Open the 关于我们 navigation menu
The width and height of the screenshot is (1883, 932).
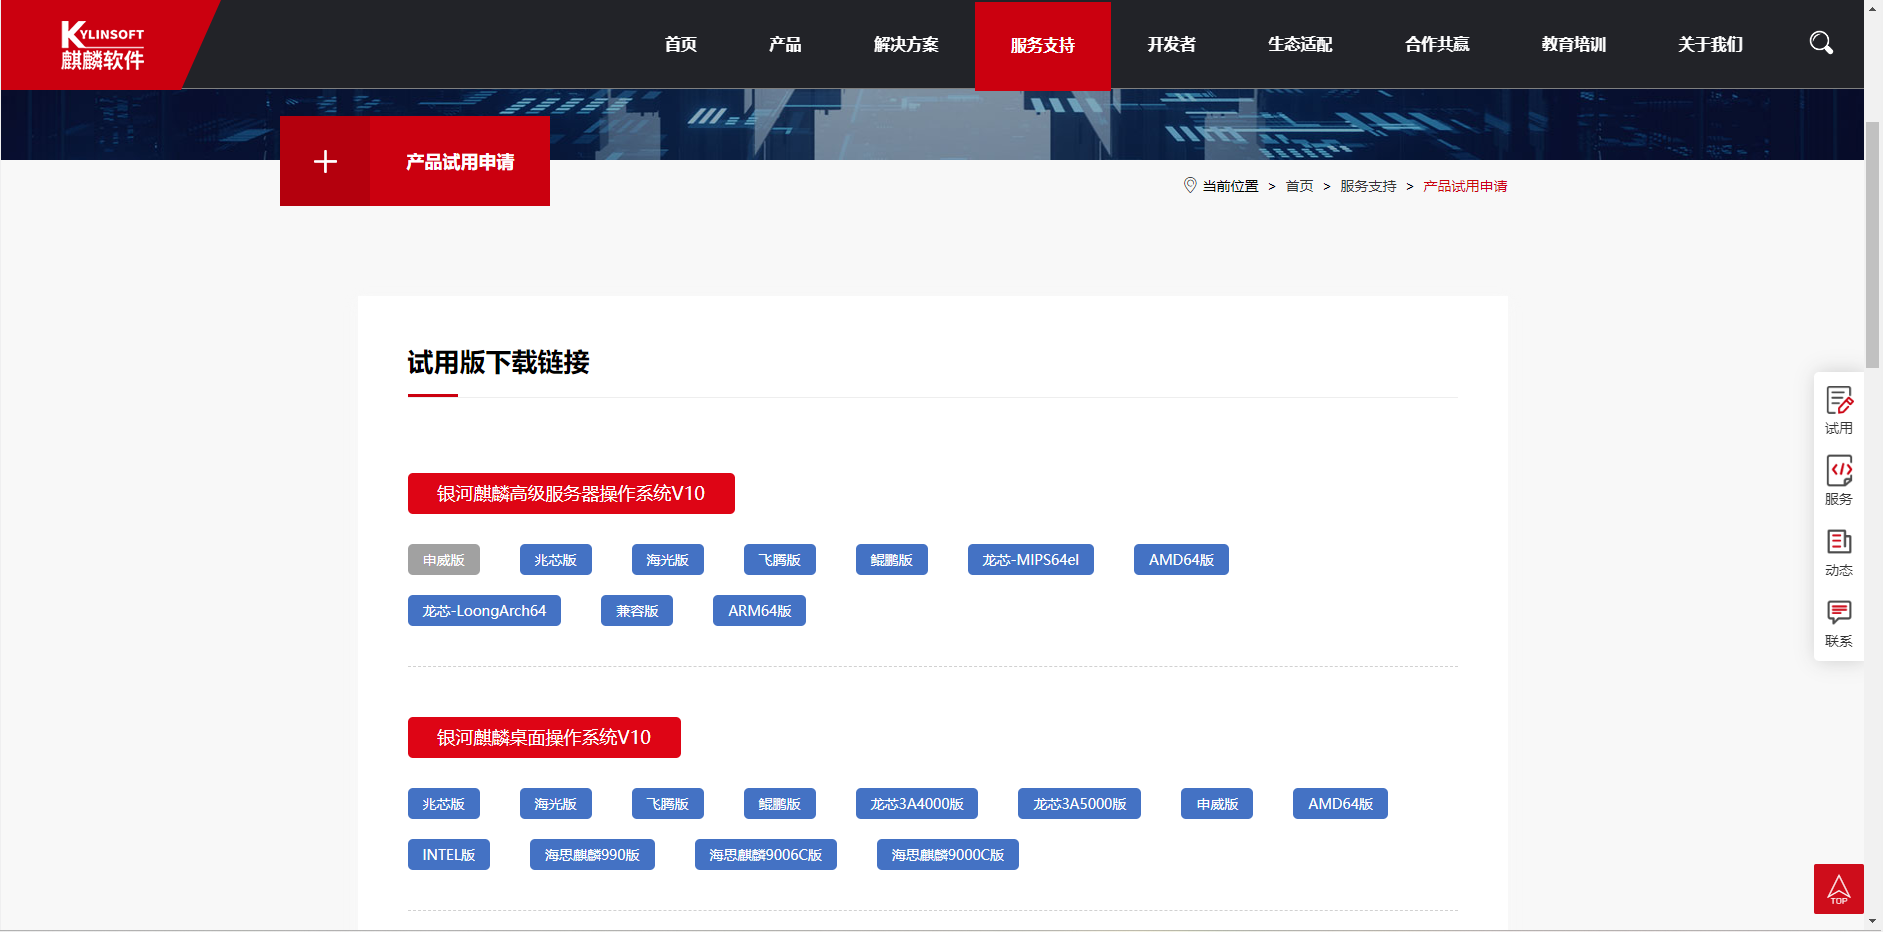pos(1711,44)
